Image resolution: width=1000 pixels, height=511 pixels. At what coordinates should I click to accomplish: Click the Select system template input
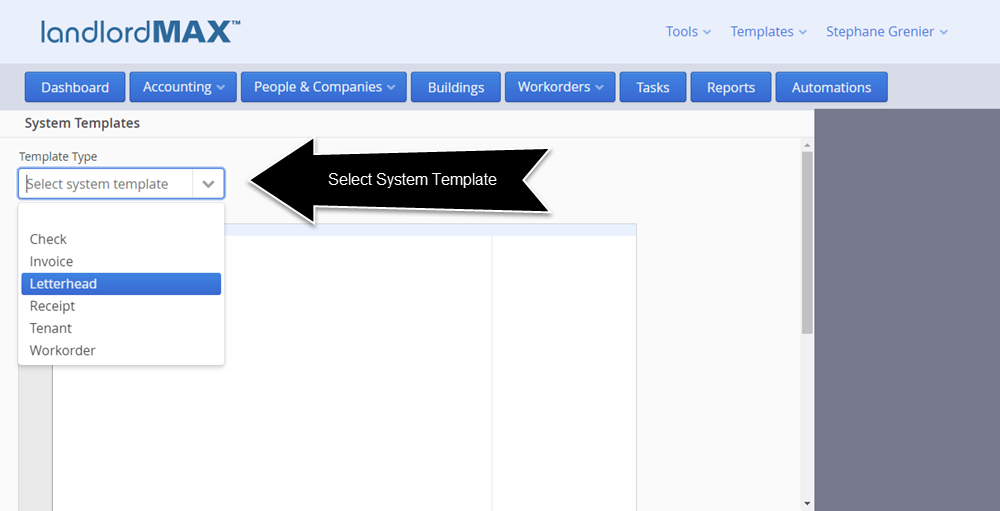coord(106,184)
